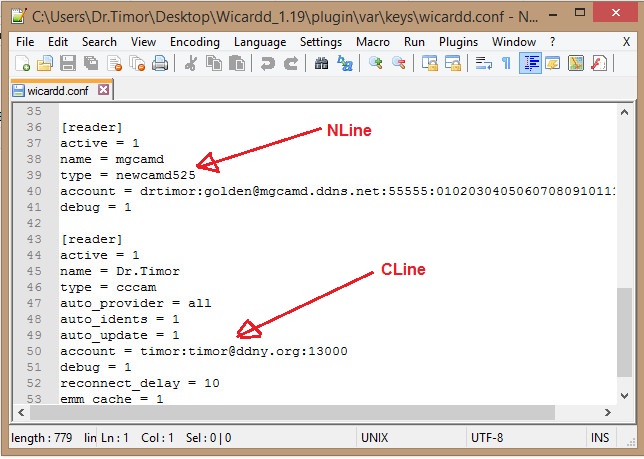Open the Macro menu
Image resolution: width=644 pixels, height=459 pixels.
tap(373, 42)
